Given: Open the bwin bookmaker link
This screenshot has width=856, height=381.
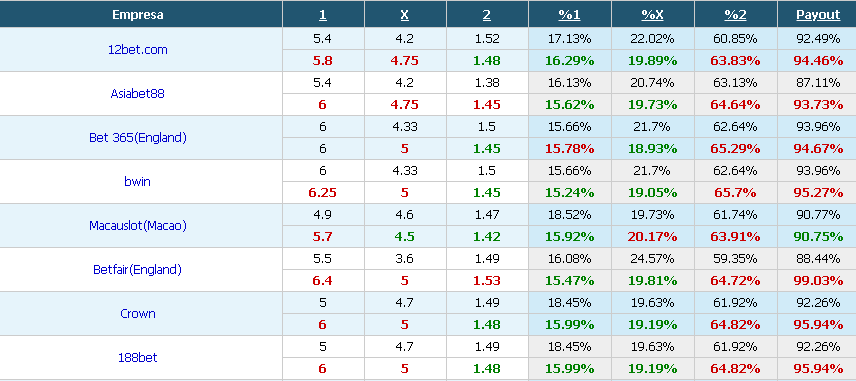Looking at the screenshot, I should coord(138,182).
